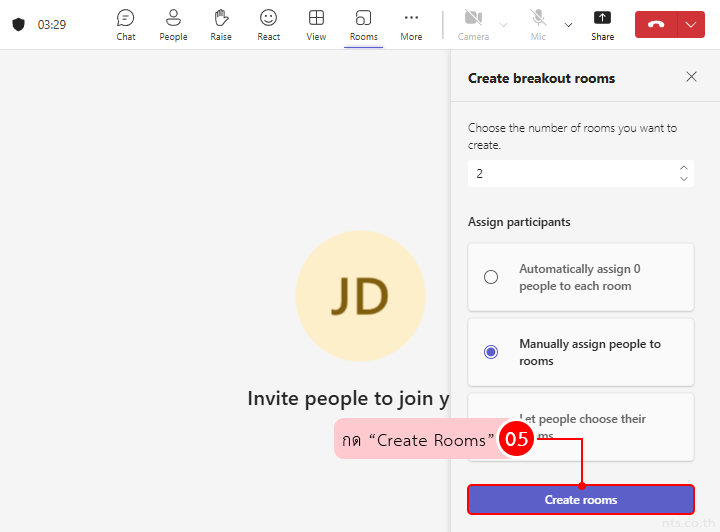Expand camera options dropdown arrow
The image size is (720, 532).
click(x=503, y=25)
